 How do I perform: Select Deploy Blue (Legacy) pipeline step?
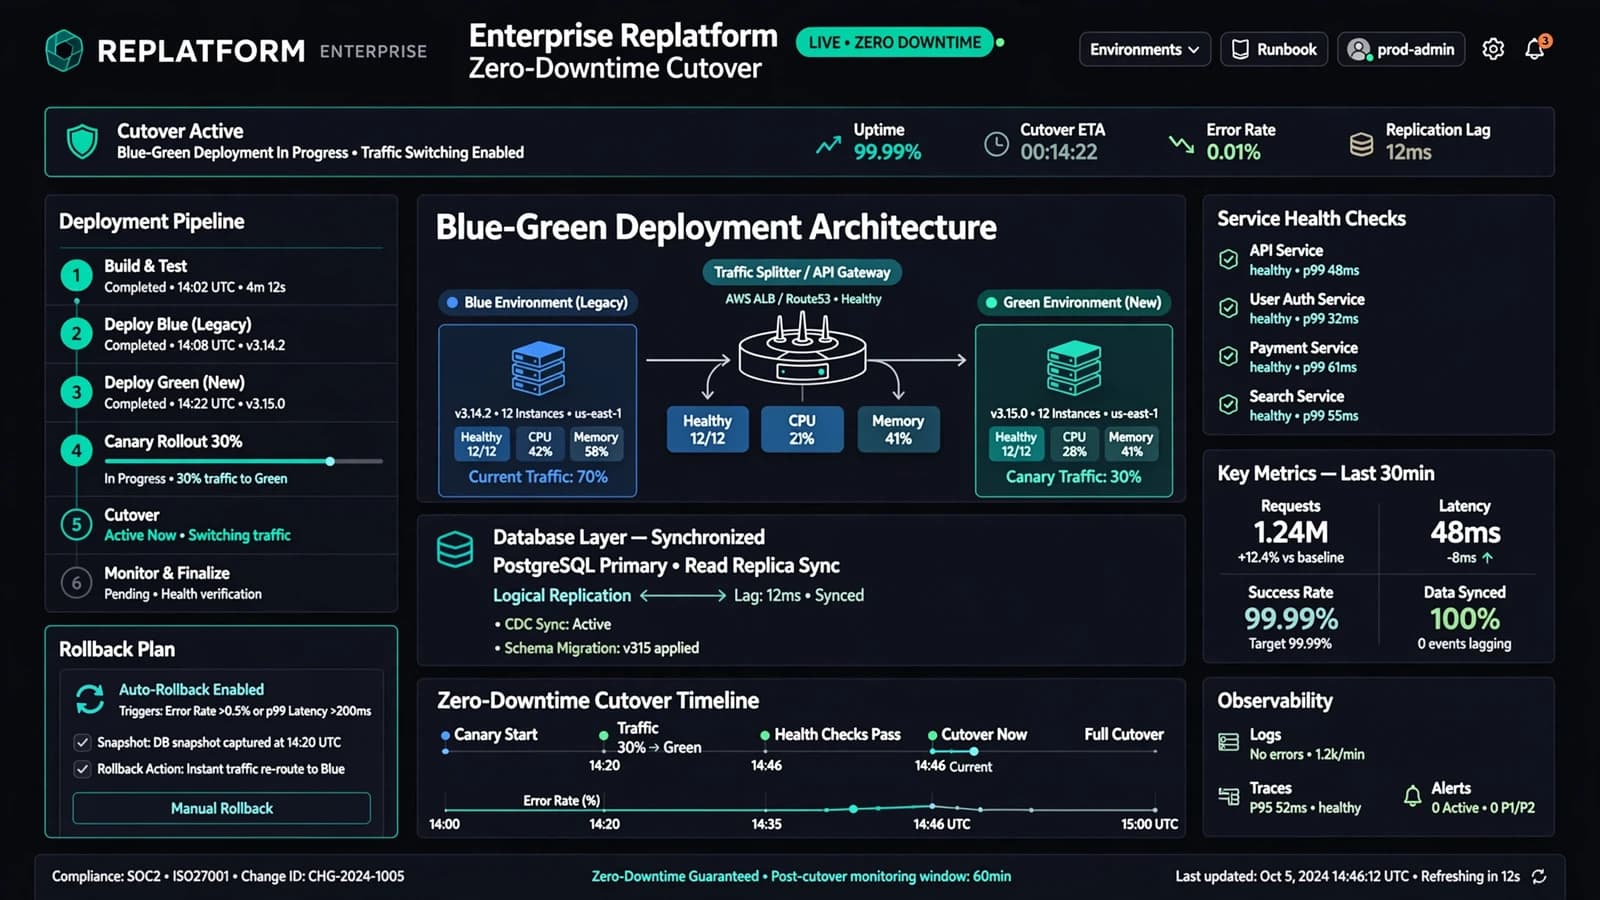(x=222, y=334)
